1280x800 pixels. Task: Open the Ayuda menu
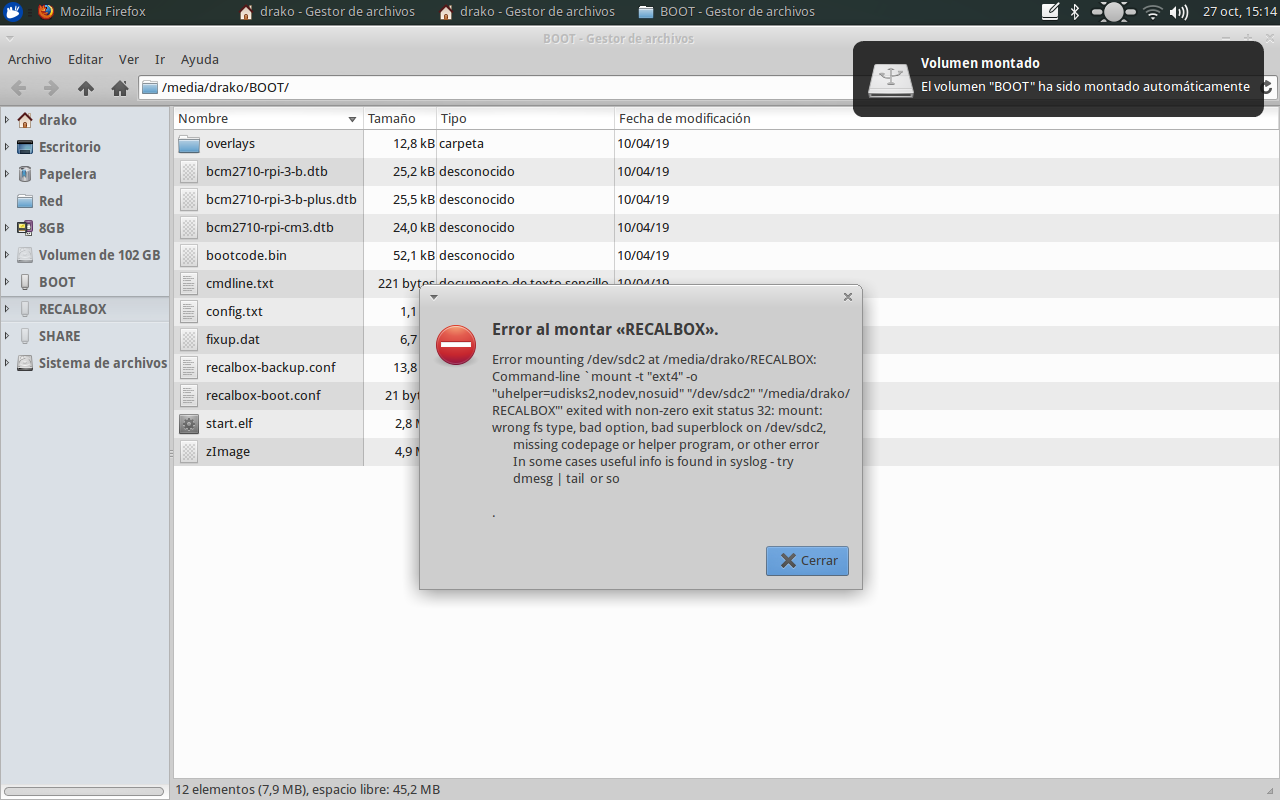(200, 60)
